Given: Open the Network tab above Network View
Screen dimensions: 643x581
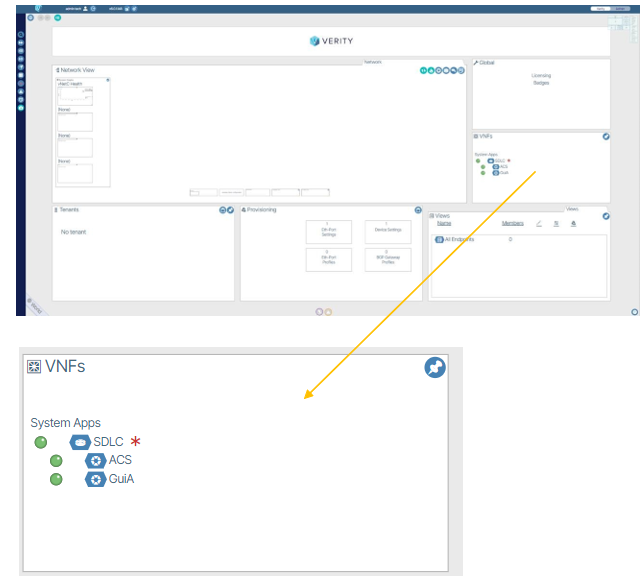Looking at the screenshot, I should (372, 62).
